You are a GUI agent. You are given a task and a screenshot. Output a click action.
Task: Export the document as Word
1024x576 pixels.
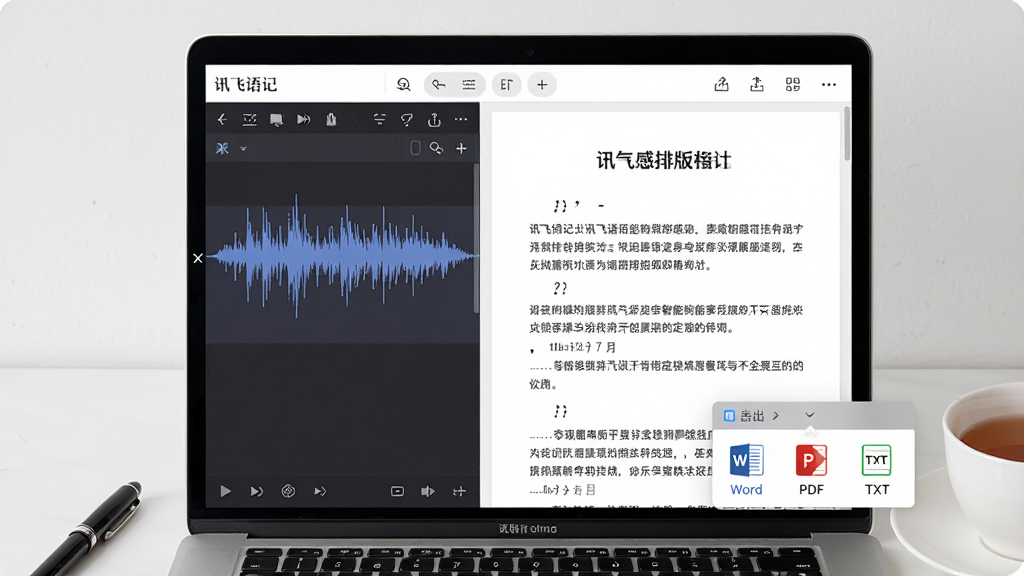746,470
